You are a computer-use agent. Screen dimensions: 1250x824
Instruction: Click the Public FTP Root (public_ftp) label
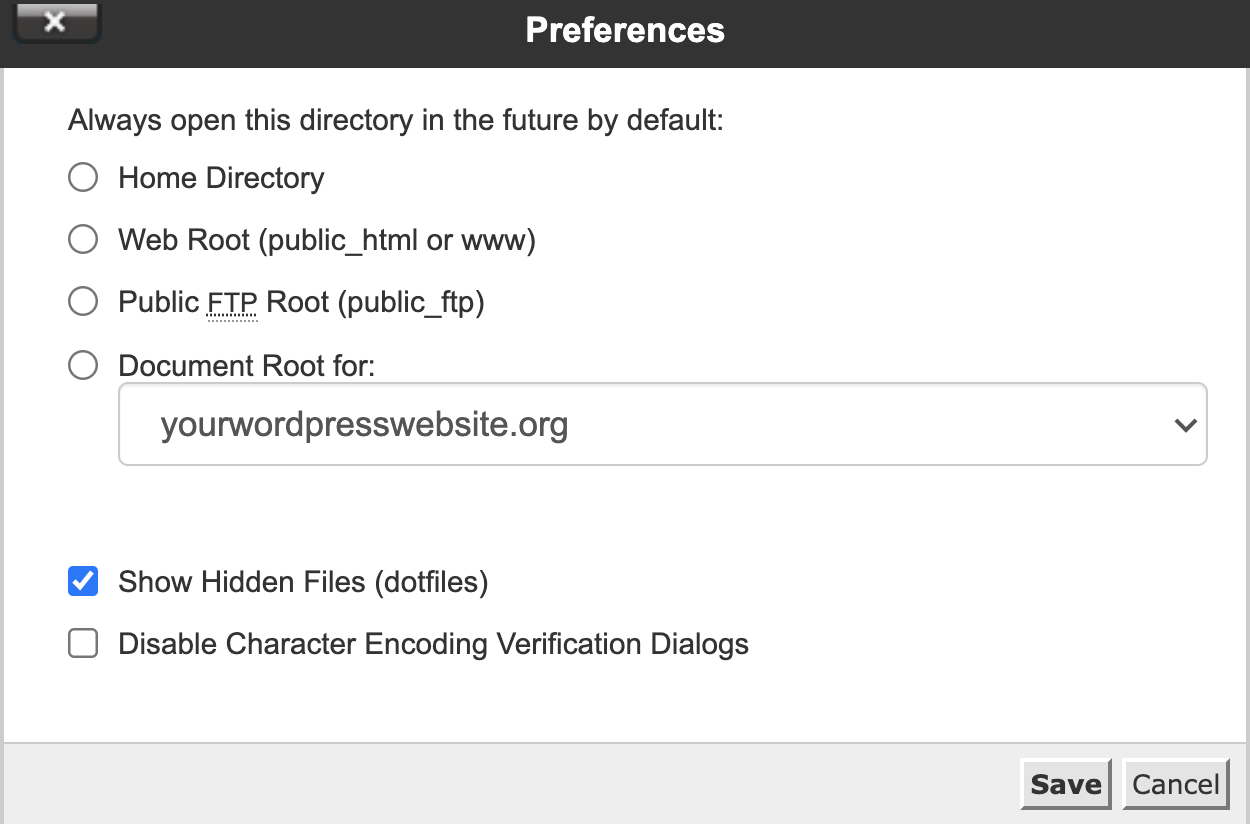[x=301, y=302]
